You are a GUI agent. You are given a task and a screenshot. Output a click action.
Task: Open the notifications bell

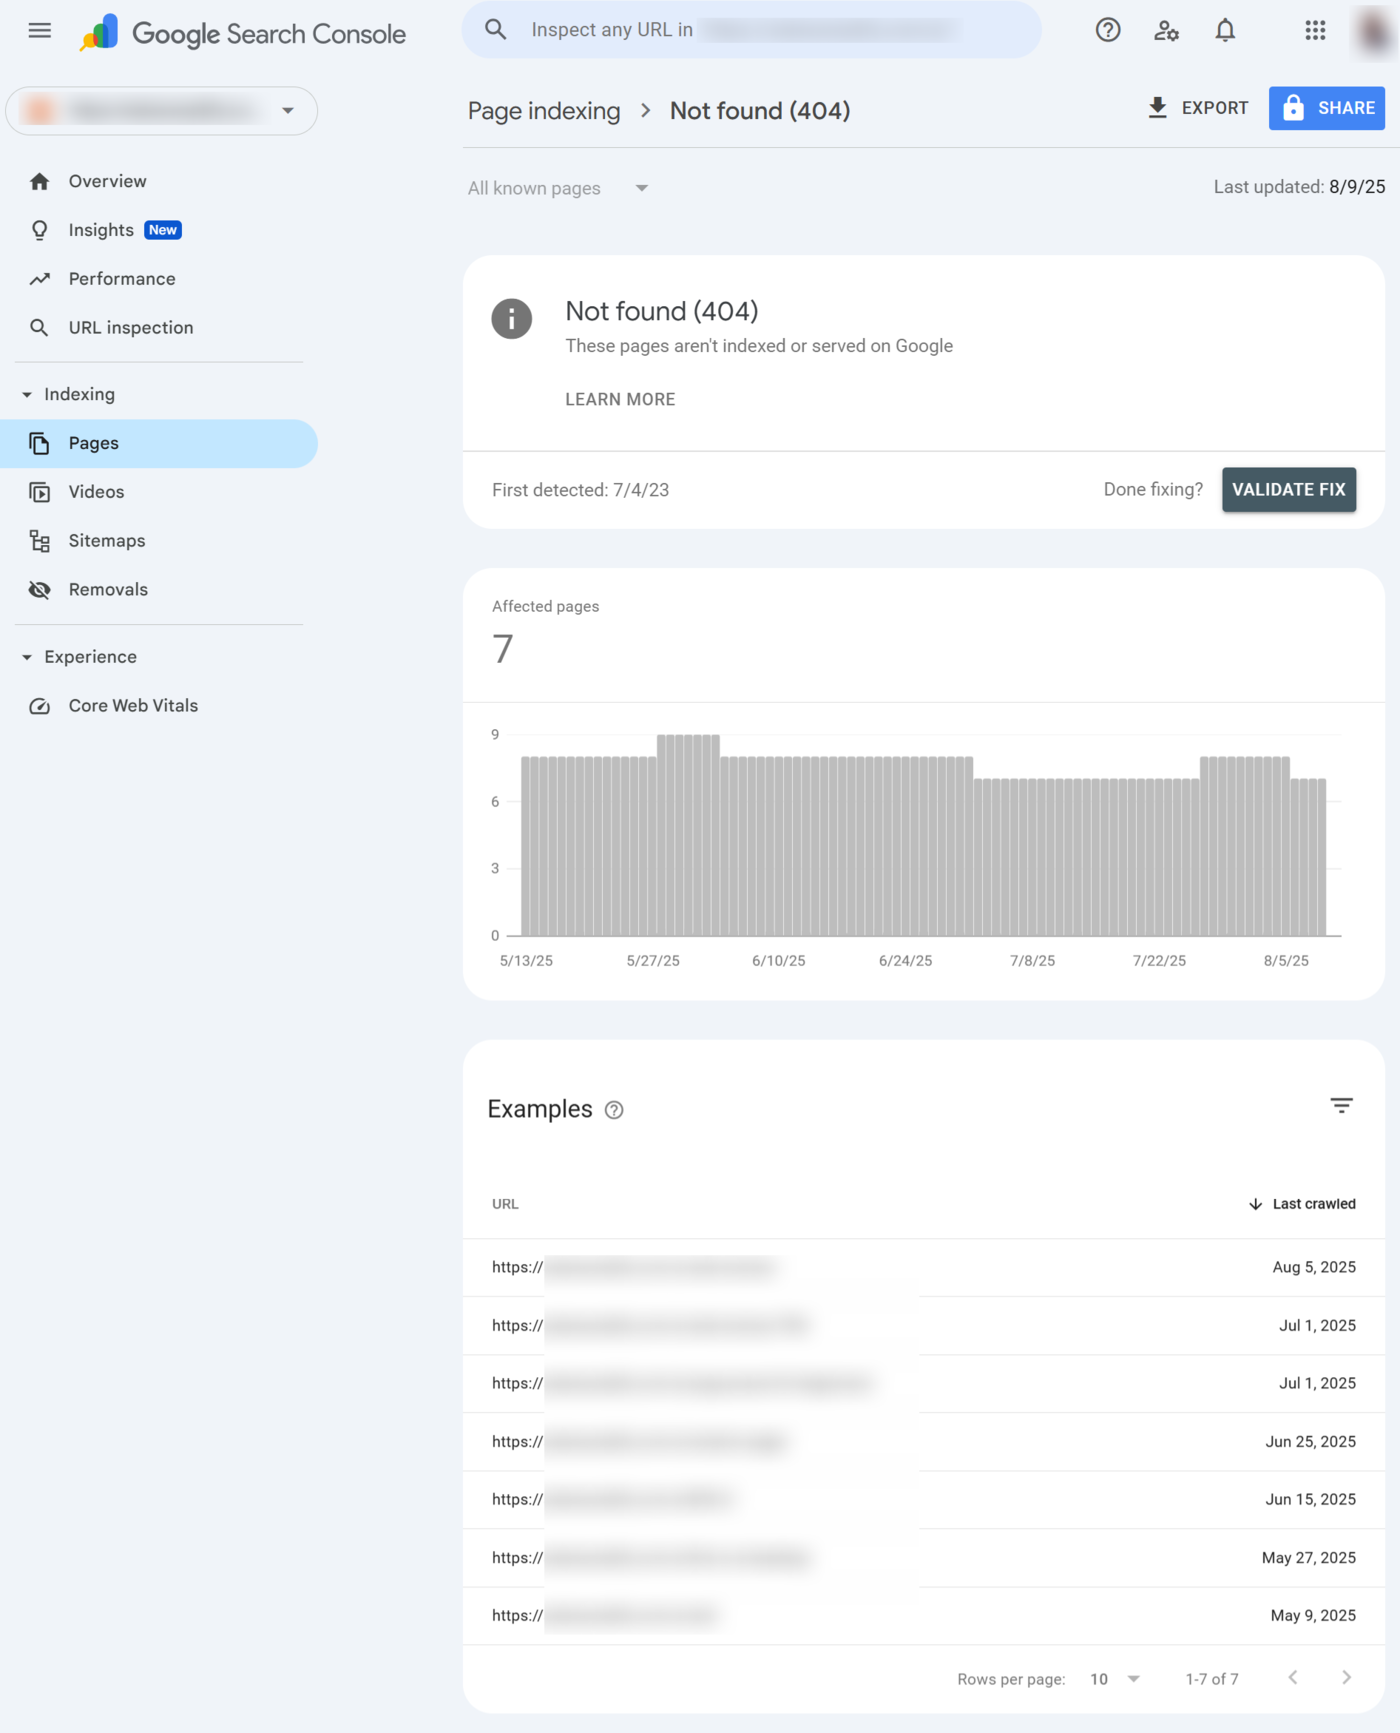click(1225, 31)
